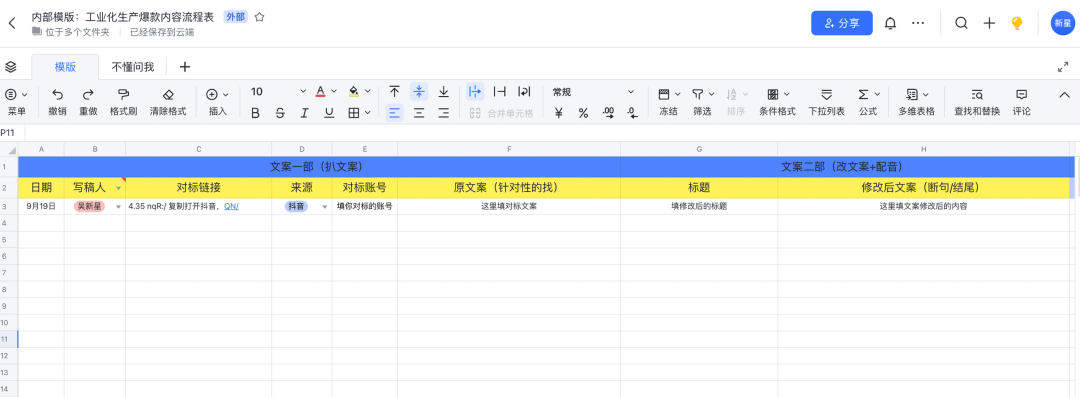
Task: Click the search magnifier icon
Action: coord(961,23)
